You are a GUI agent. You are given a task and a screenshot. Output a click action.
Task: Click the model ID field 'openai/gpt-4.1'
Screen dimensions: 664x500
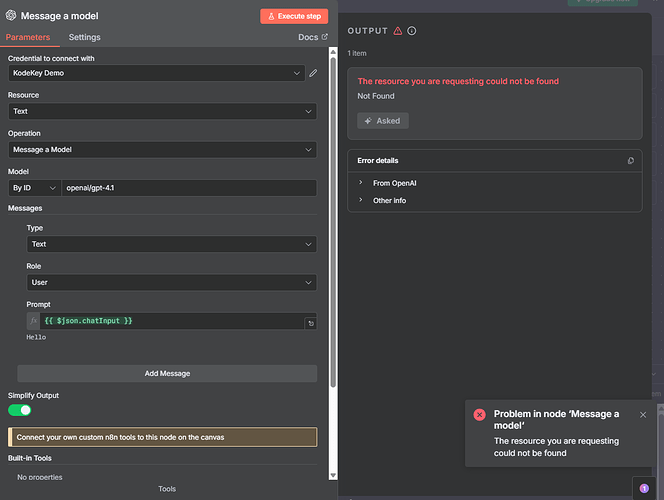coord(188,188)
